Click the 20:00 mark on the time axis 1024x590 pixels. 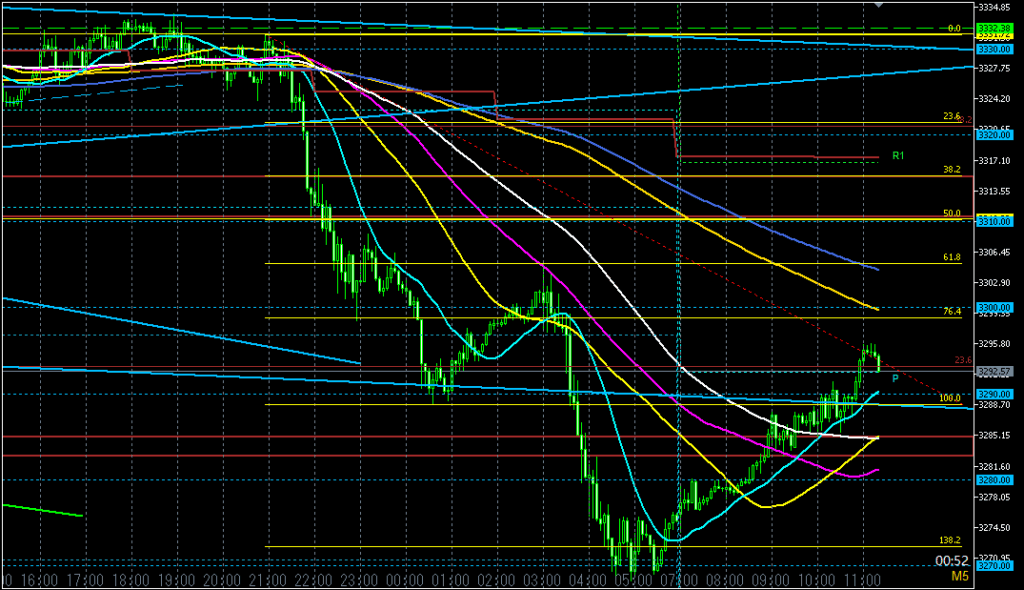[222, 580]
